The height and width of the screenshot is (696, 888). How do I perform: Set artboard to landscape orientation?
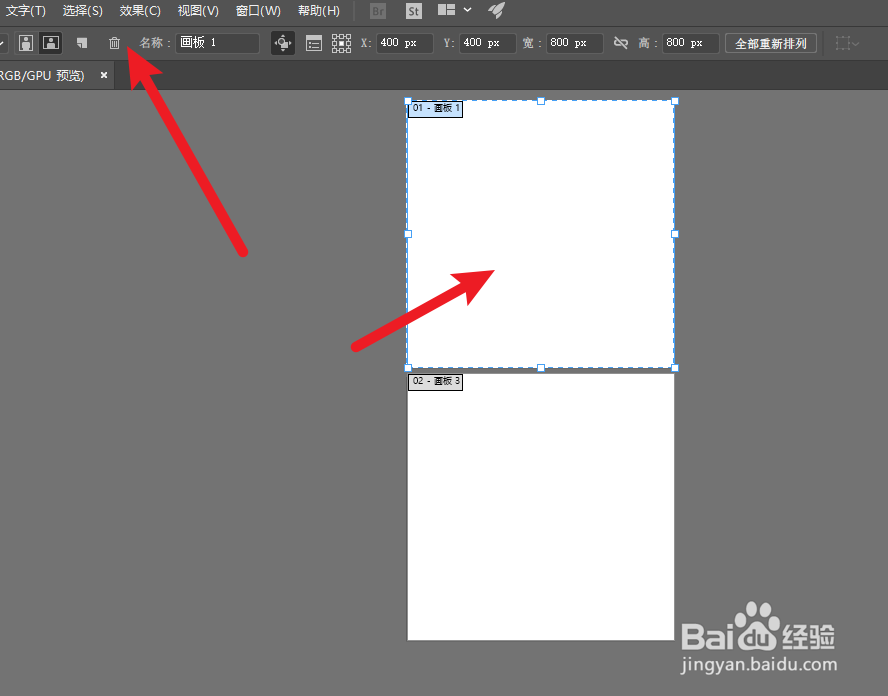coord(51,43)
